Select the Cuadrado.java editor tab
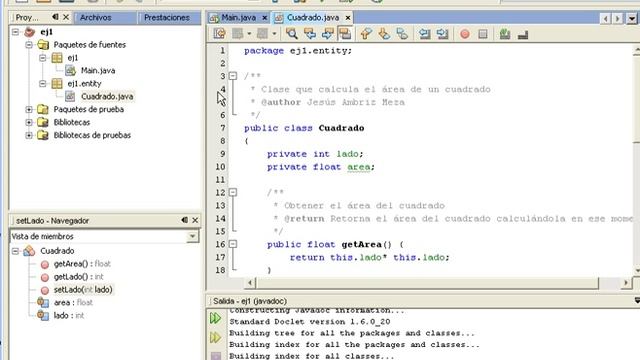Image resolution: width=640 pixels, height=360 pixels. point(313,18)
